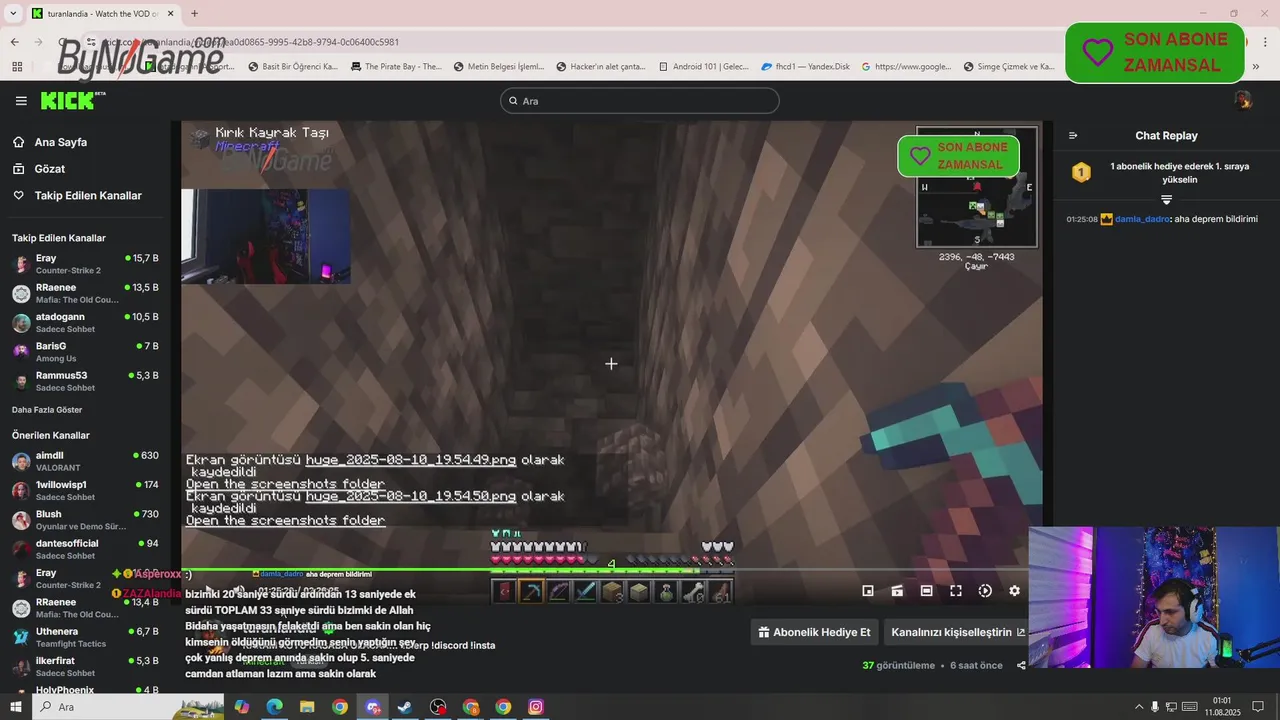Open the Windows Start menu
The width and height of the screenshot is (1280, 720).
[16, 707]
